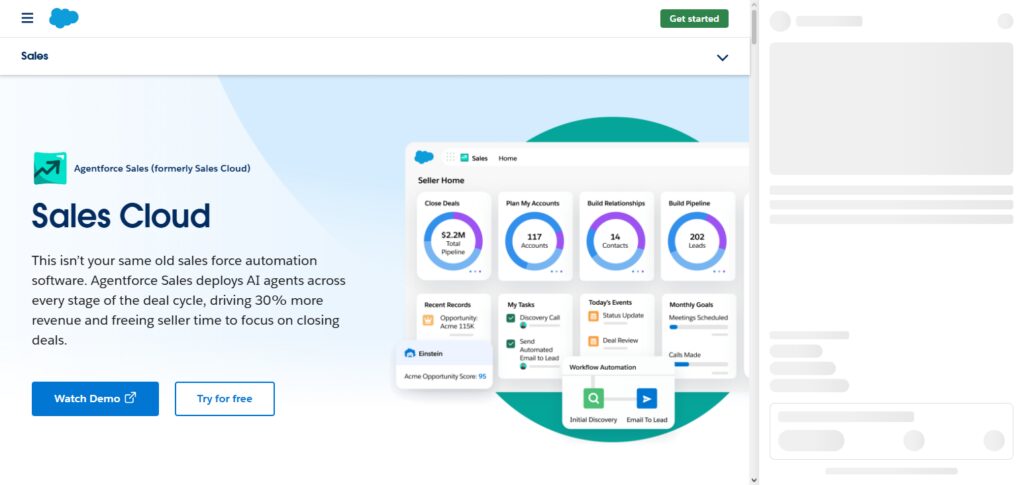Click the Sales Cloud heading
This screenshot has width=1024, height=485.
coord(121,215)
